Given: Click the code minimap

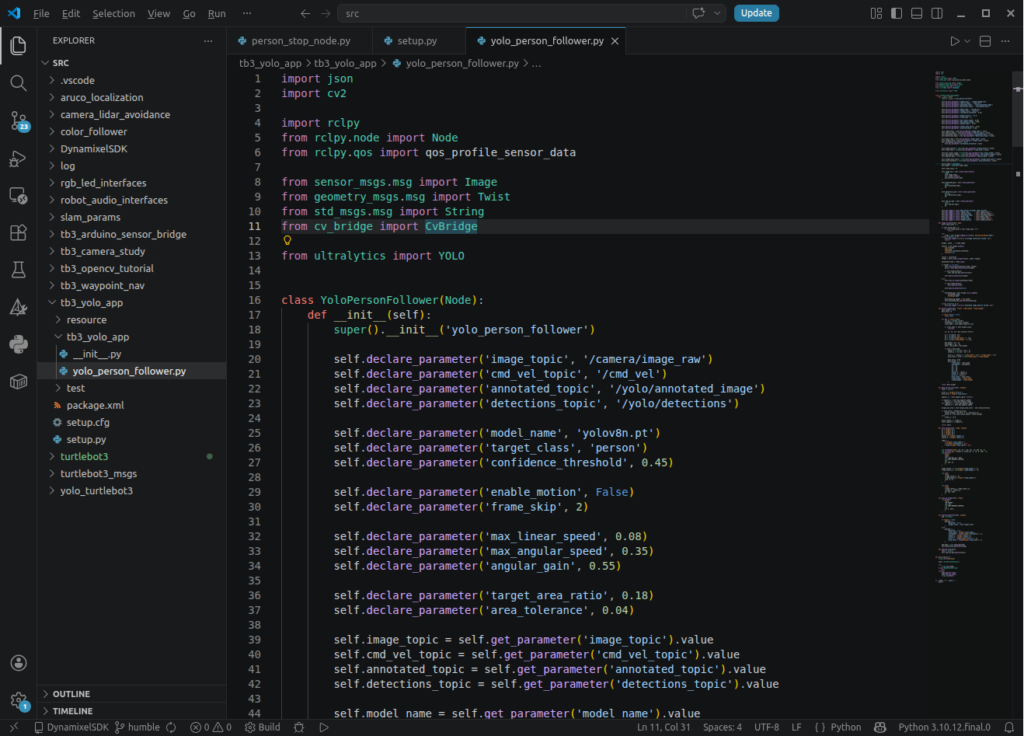Looking at the screenshot, I should click(x=970, y=327).
